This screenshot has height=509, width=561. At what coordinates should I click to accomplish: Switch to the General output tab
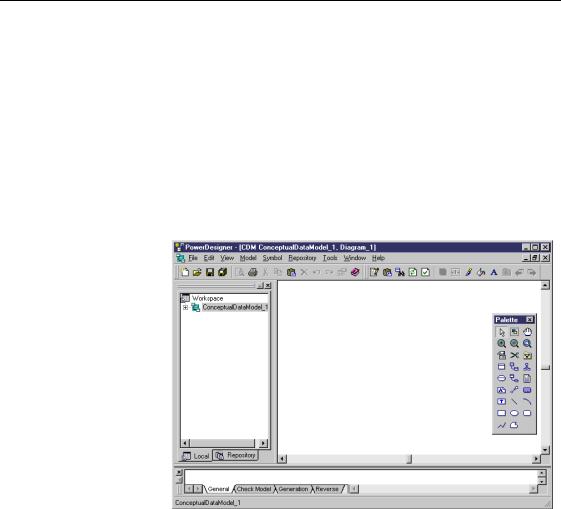[218, 489]
